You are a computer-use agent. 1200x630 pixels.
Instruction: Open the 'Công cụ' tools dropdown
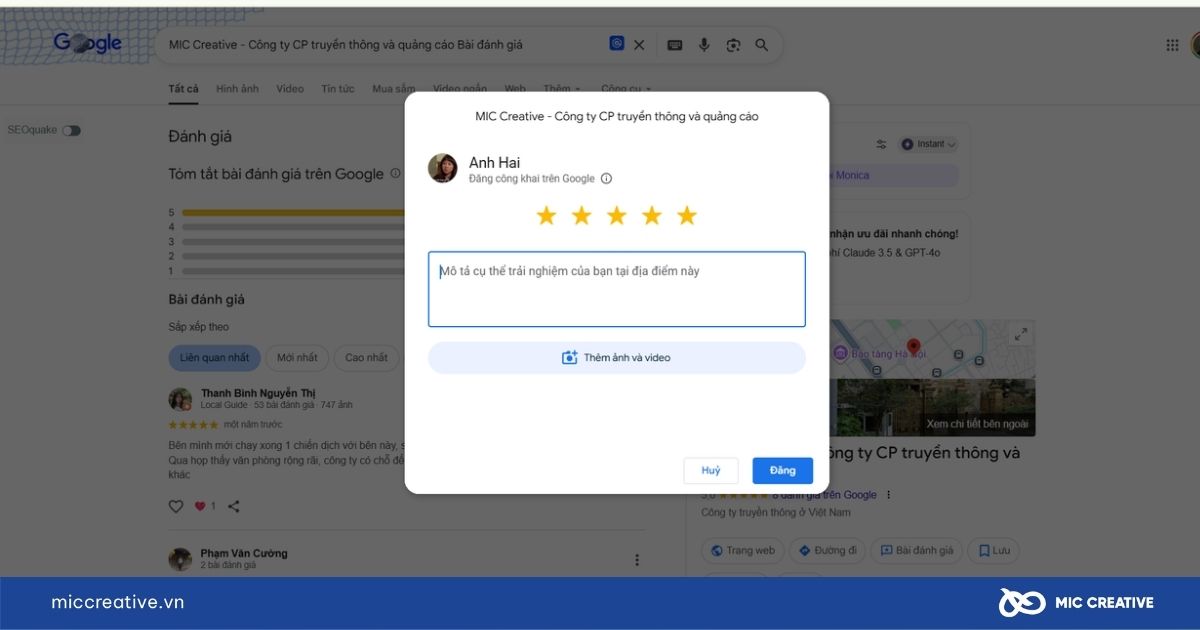tap(626, 89)
